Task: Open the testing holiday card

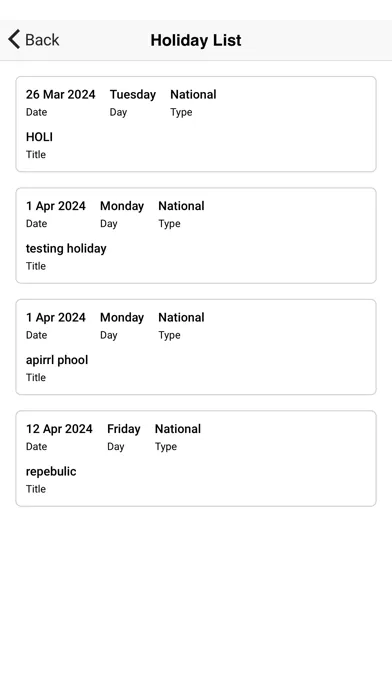Action: pyautogui.click(x=196, y=236)
